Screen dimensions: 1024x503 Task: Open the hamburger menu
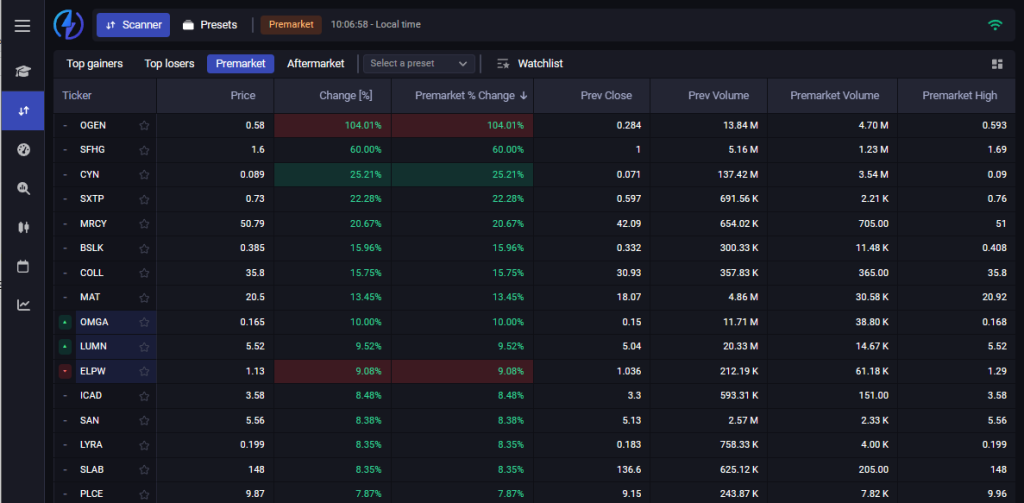pyautogui.click(x=23, y=26)
